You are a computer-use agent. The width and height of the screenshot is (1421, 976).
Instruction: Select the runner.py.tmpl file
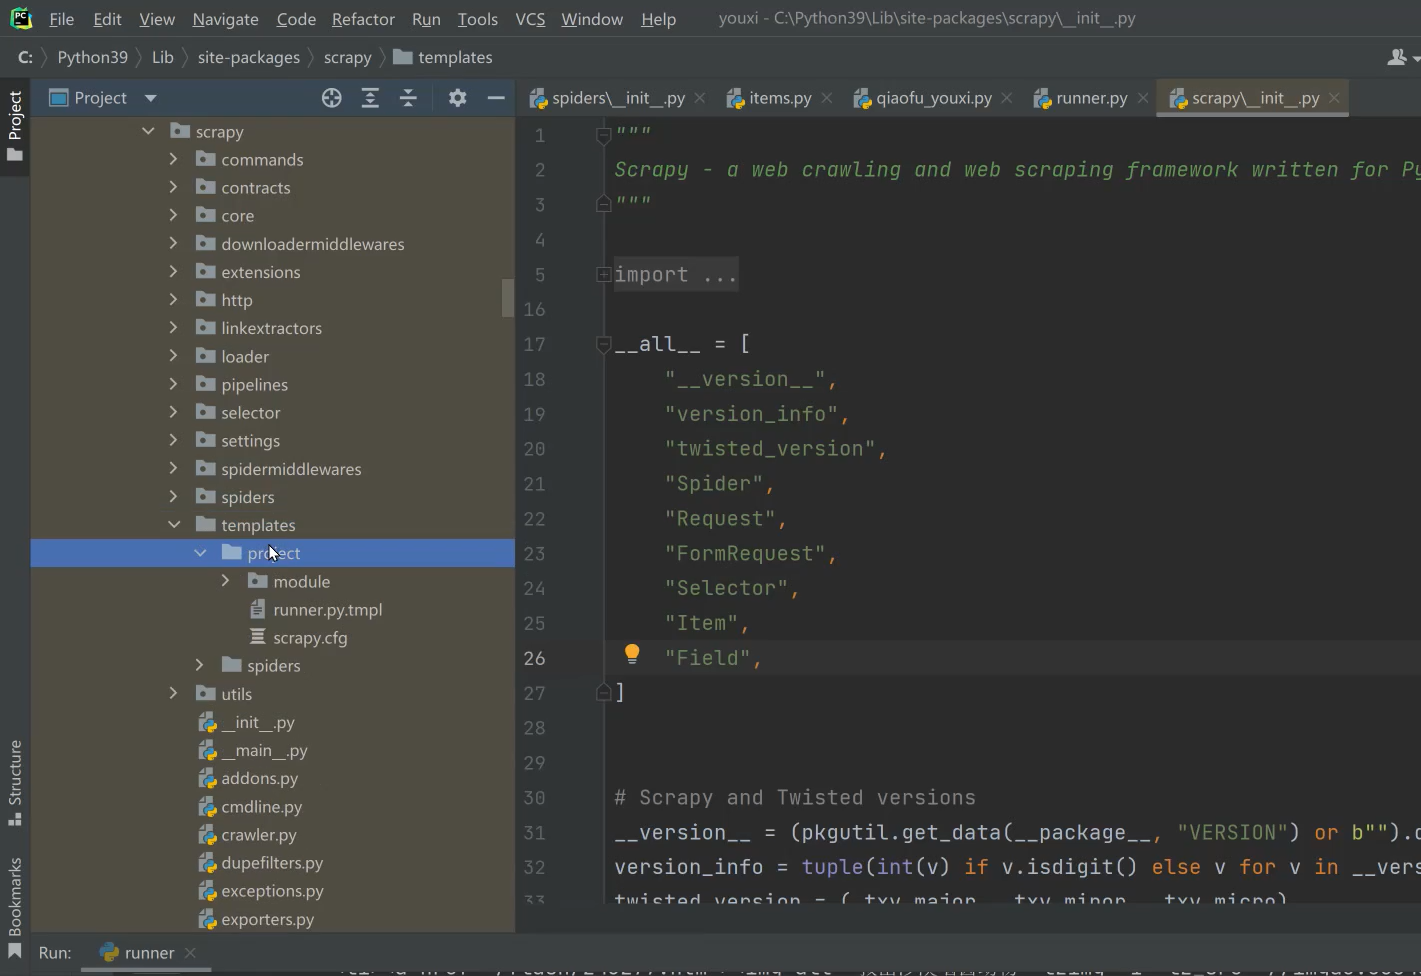pos(327,610)
